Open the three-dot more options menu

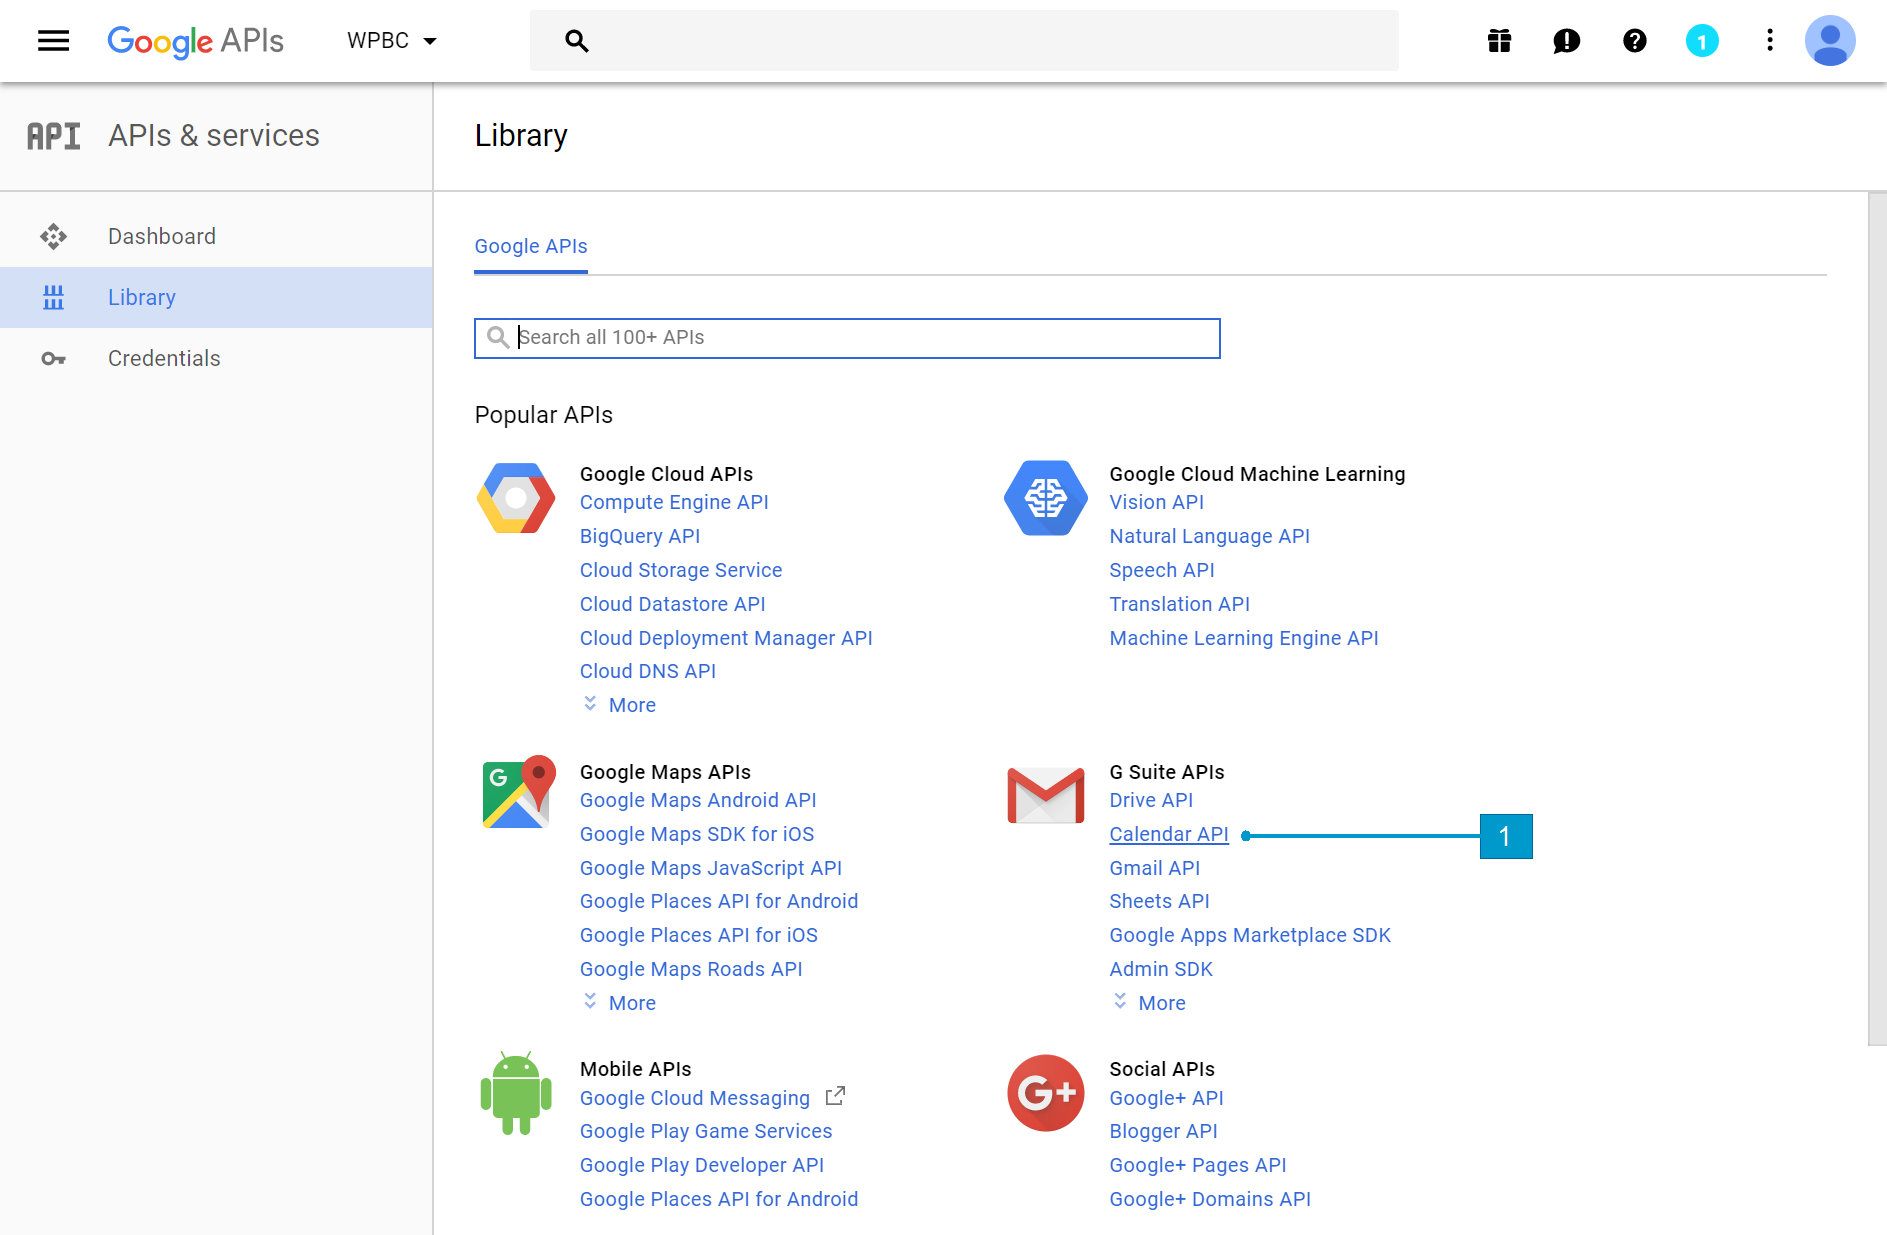tap(1769, 41)
